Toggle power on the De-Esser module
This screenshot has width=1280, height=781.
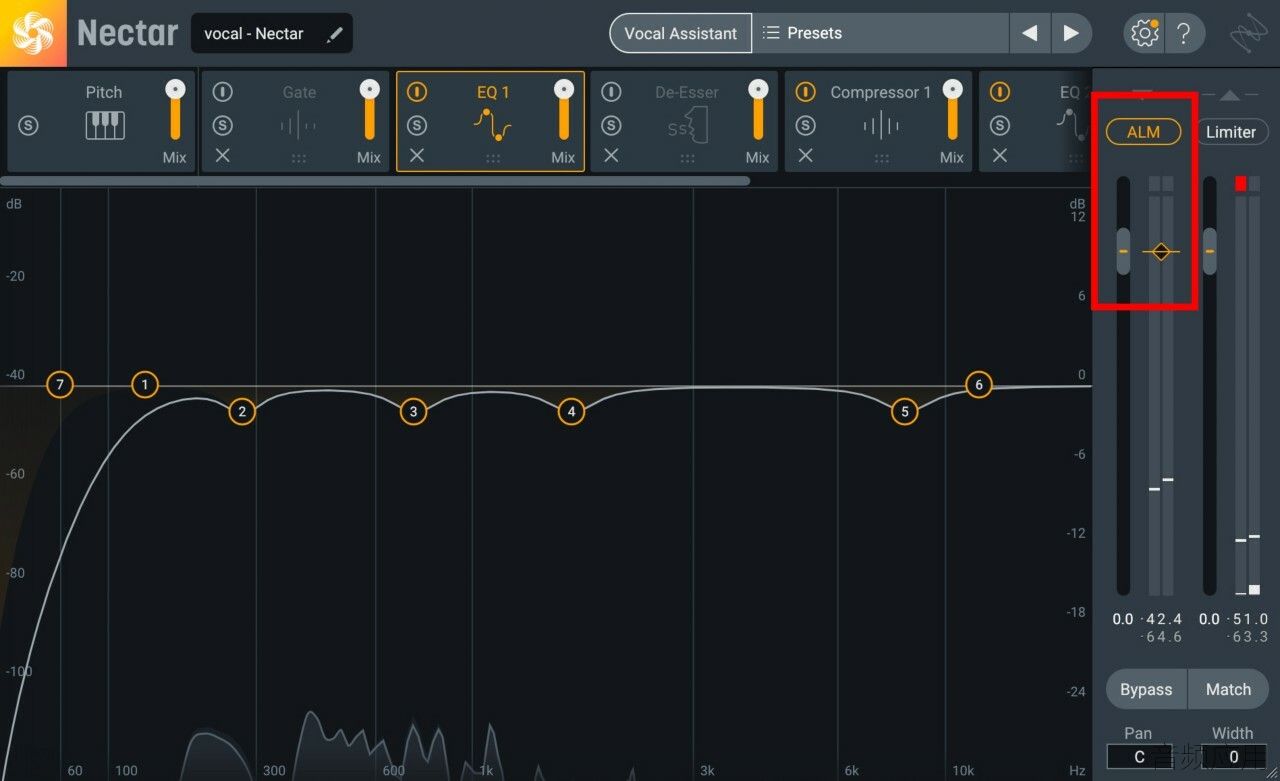[611, 92]
